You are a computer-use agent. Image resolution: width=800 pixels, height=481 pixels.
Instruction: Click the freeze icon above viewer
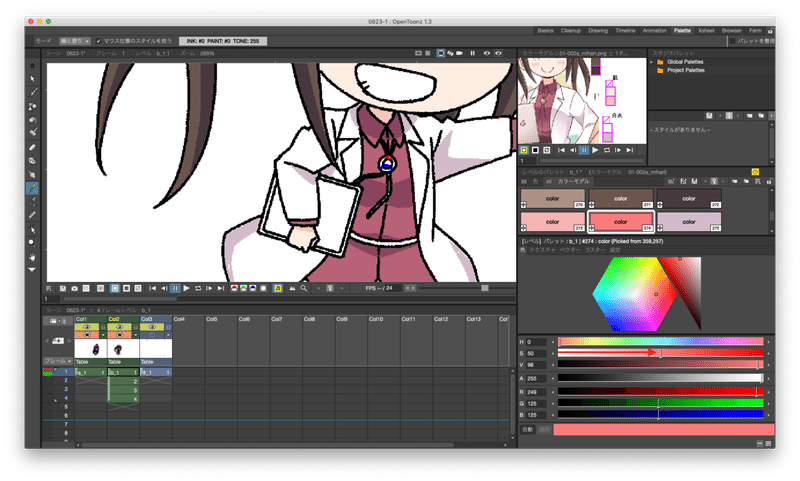pyautogui.click(x=472, y=53)
